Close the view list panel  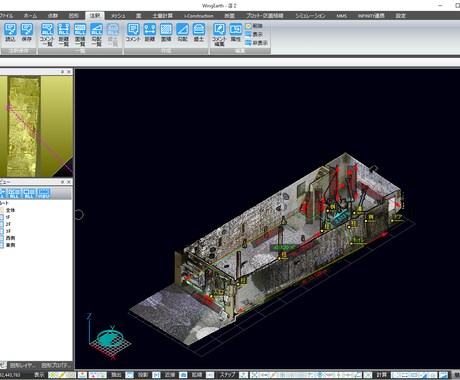69,182
